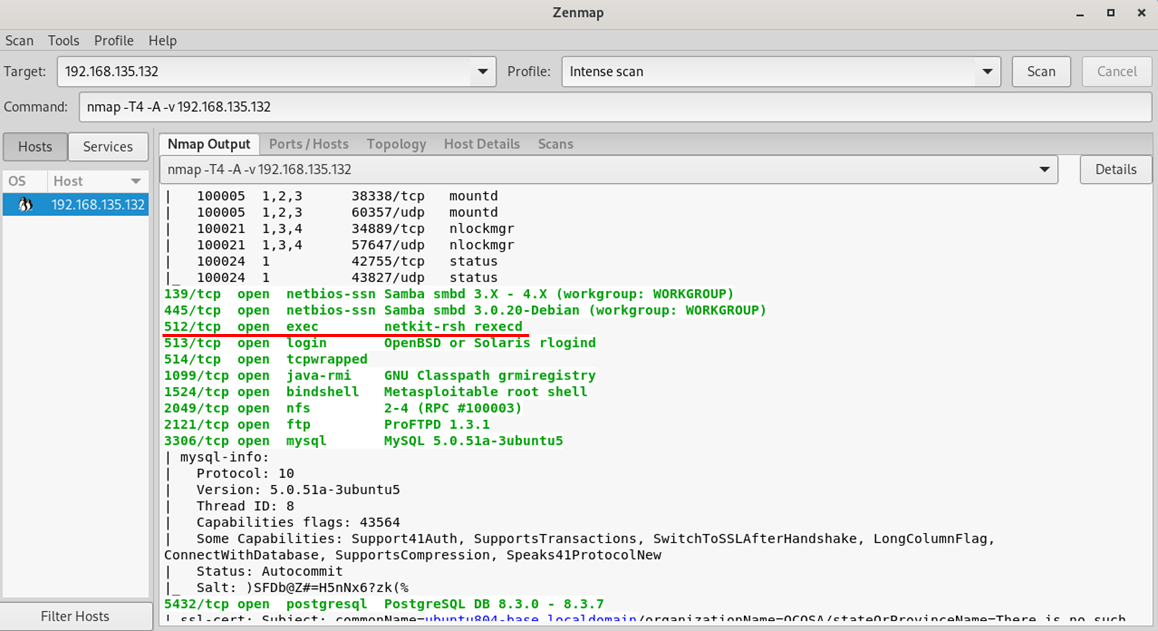Screen dimensions: 1158x631
Task: Click the 139/tcp netbios-ssn line
Action: [x=449, y=294]
